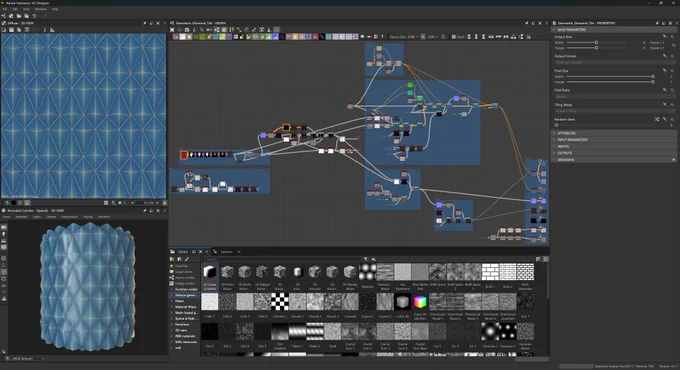680x370 pixels.
Task: Expand the Function nodes category
Action: (x=172, y=289)
